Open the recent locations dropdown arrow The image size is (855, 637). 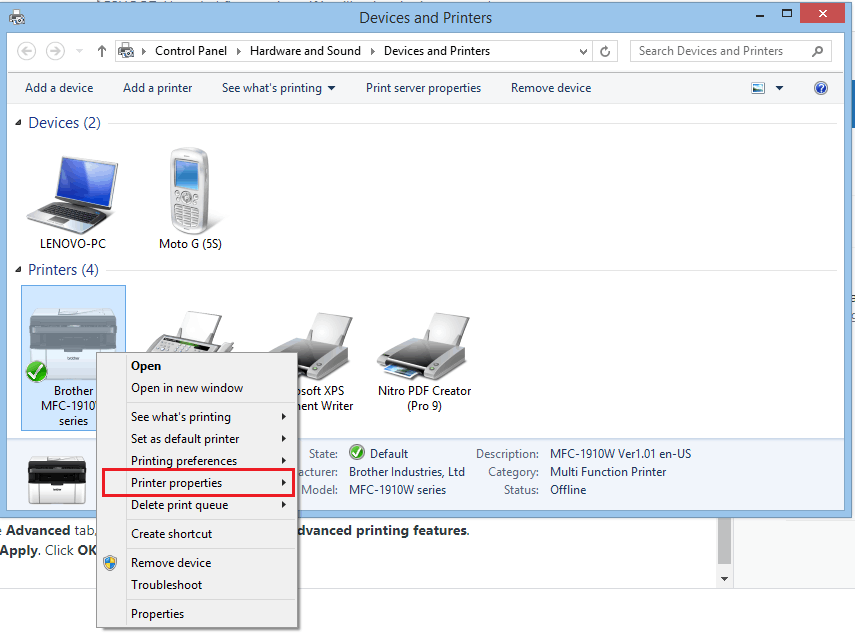tap(80, 51)
